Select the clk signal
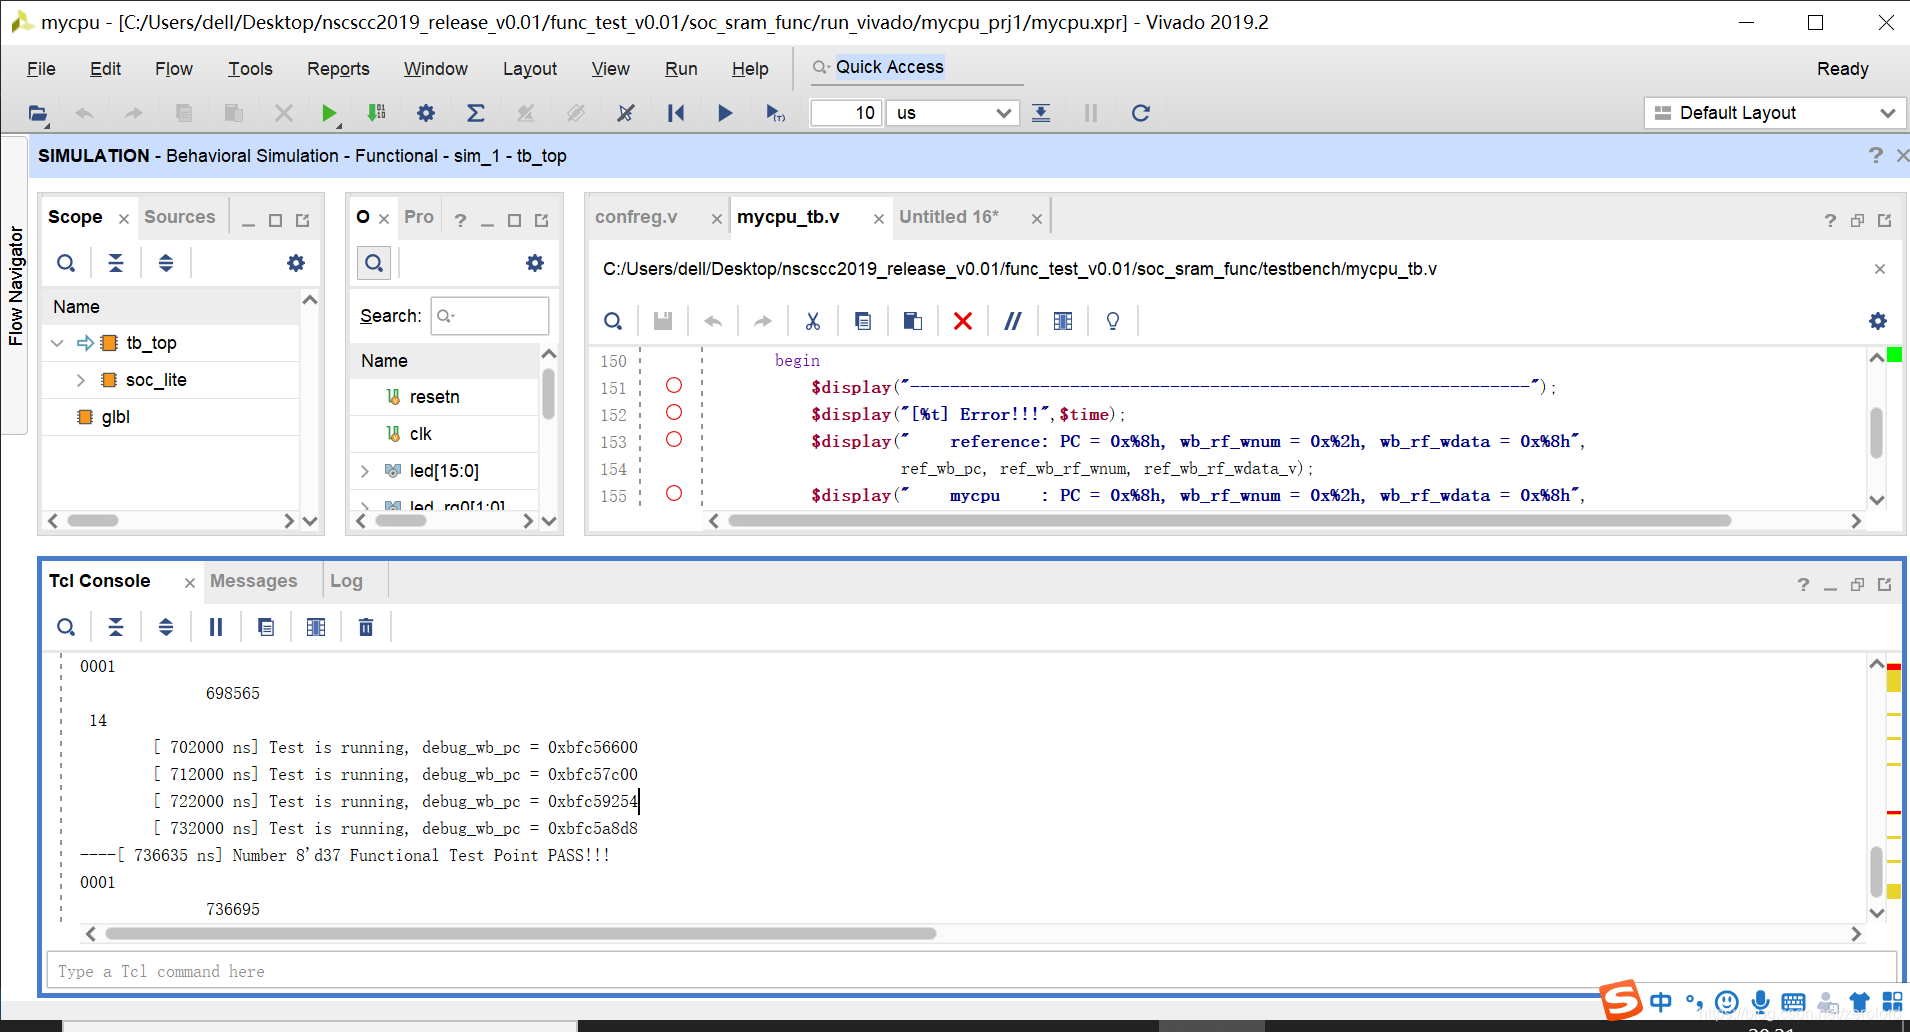Screen dimensions: 1910x1032 420,434
